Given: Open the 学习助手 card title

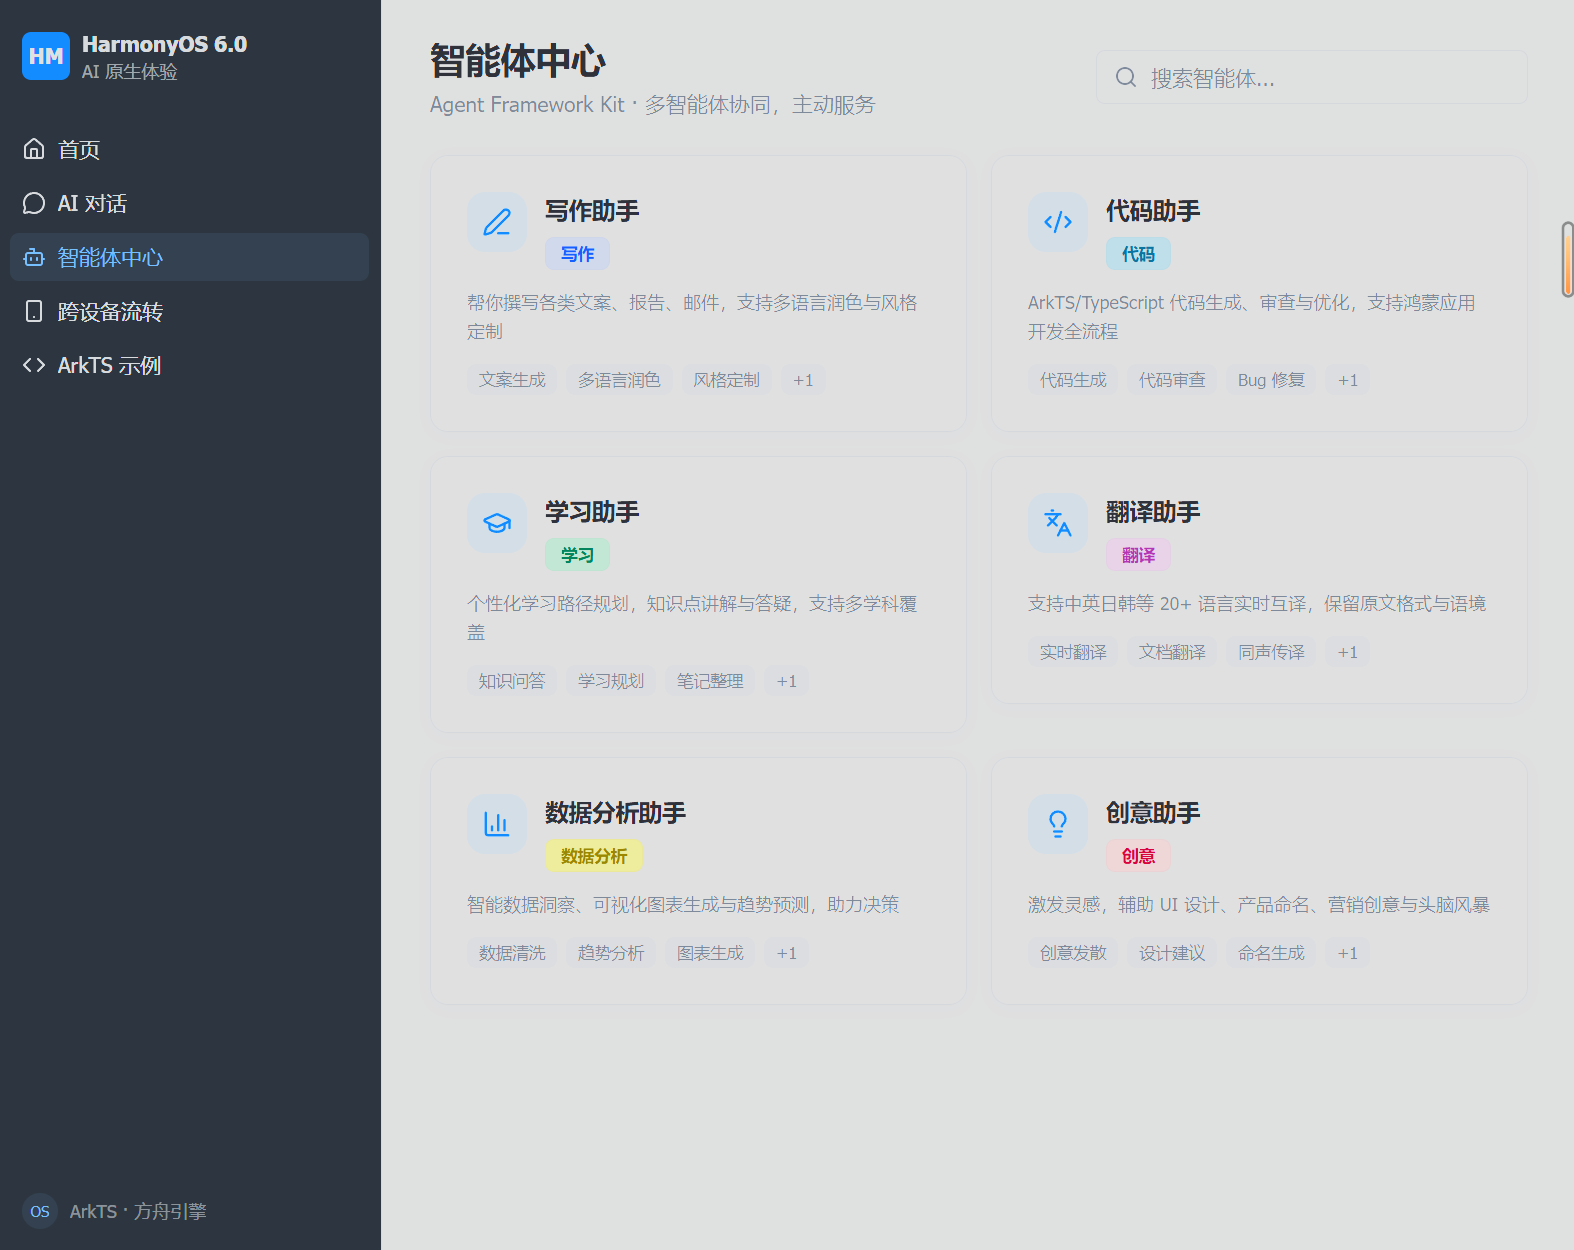Looking at the screenshot, I should tap(592, 512).
